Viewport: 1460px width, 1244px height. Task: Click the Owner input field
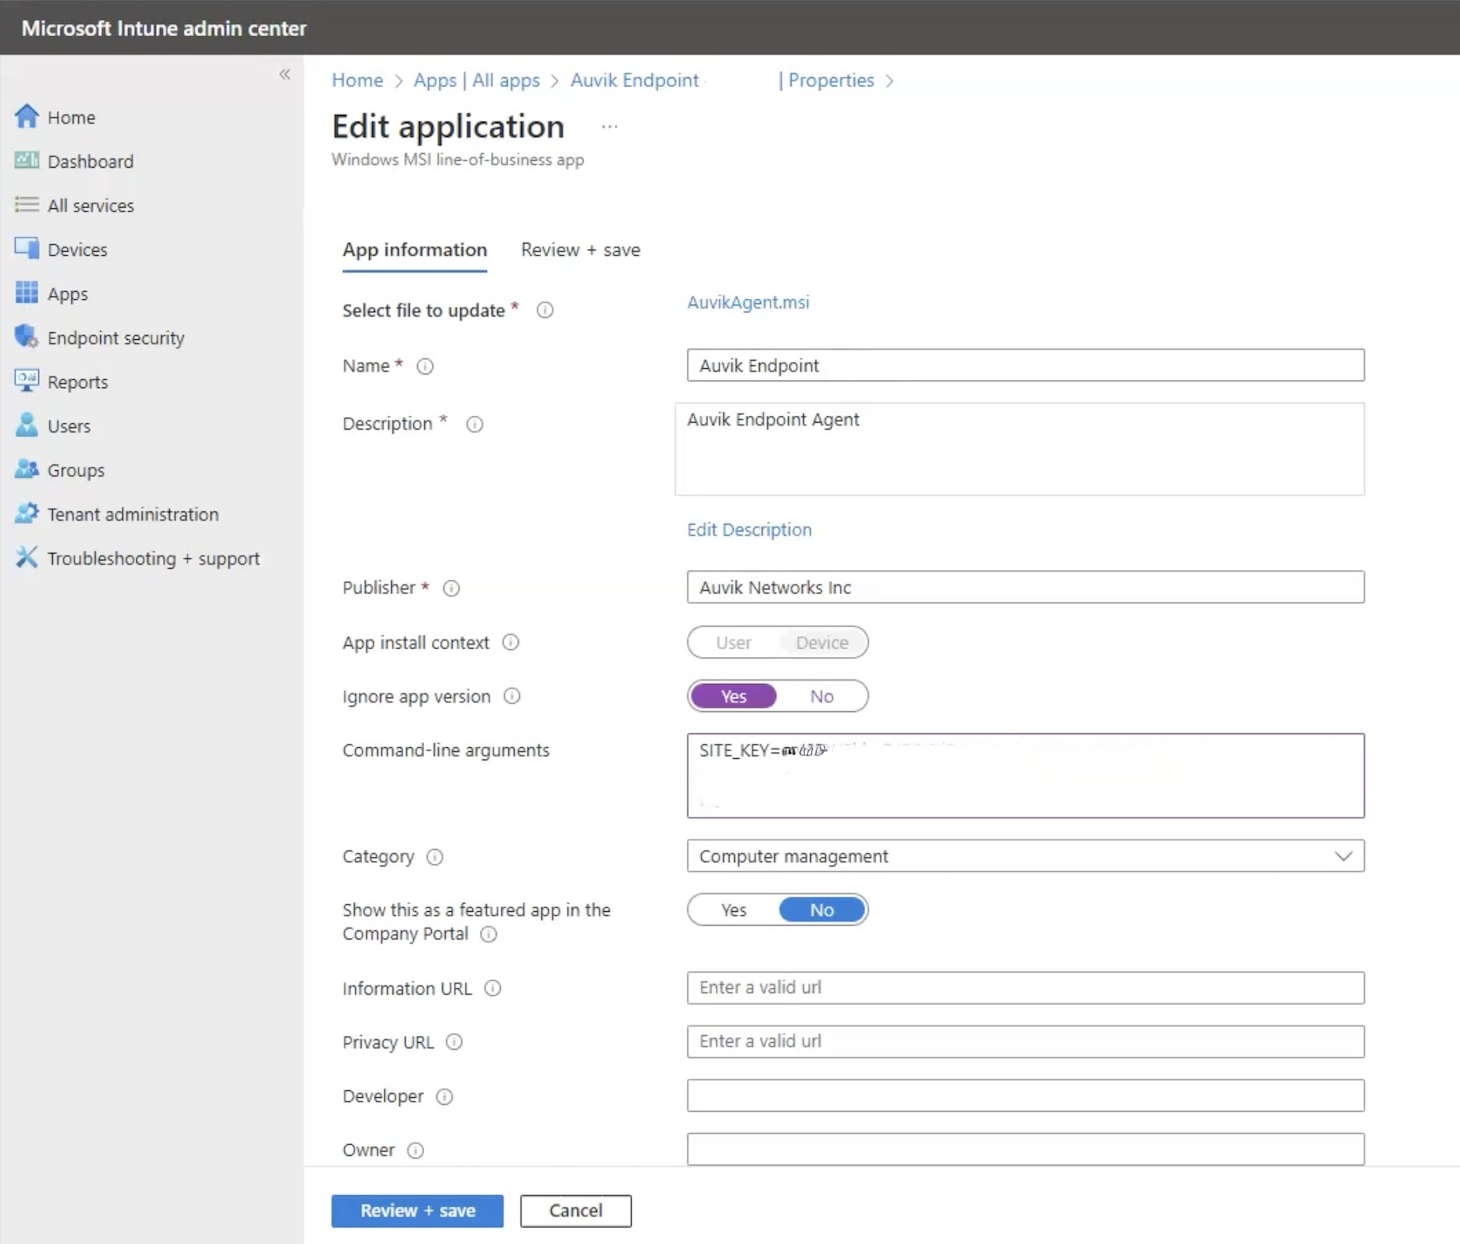[1025, 1149]
